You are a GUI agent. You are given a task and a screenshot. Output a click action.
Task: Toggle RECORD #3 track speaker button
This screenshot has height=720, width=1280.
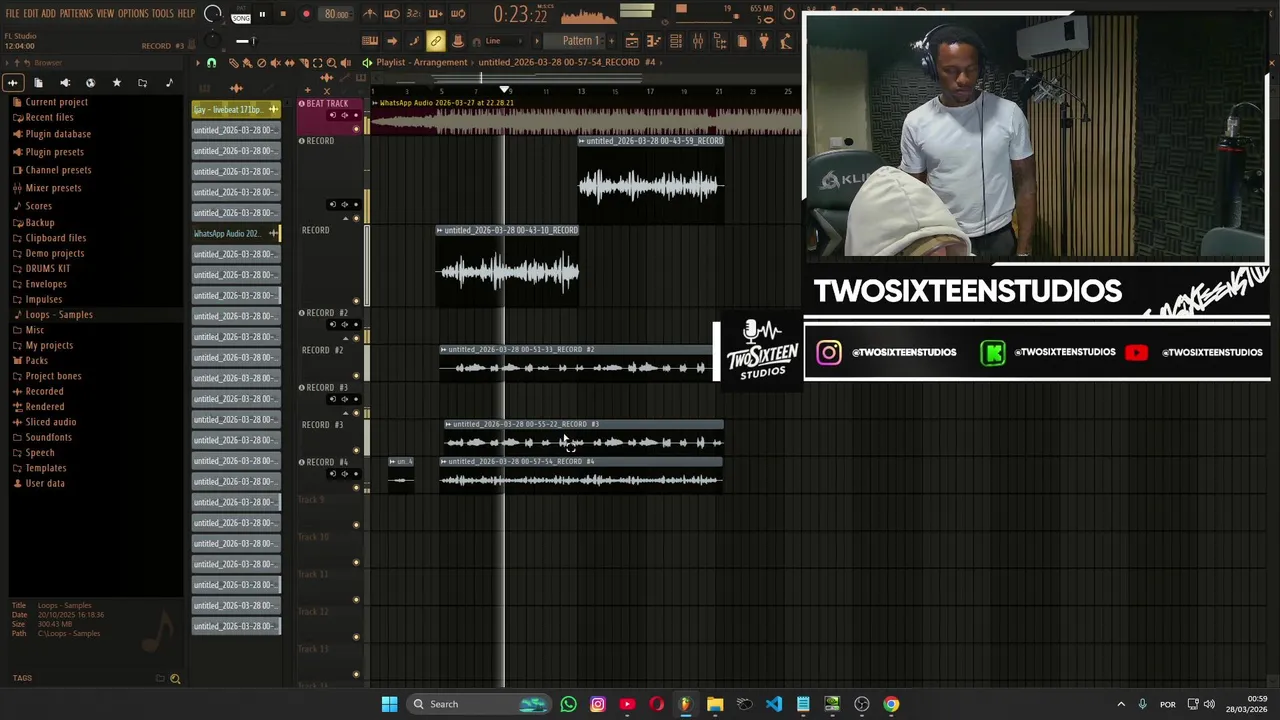pyautogui.click(x=345, y=399)
